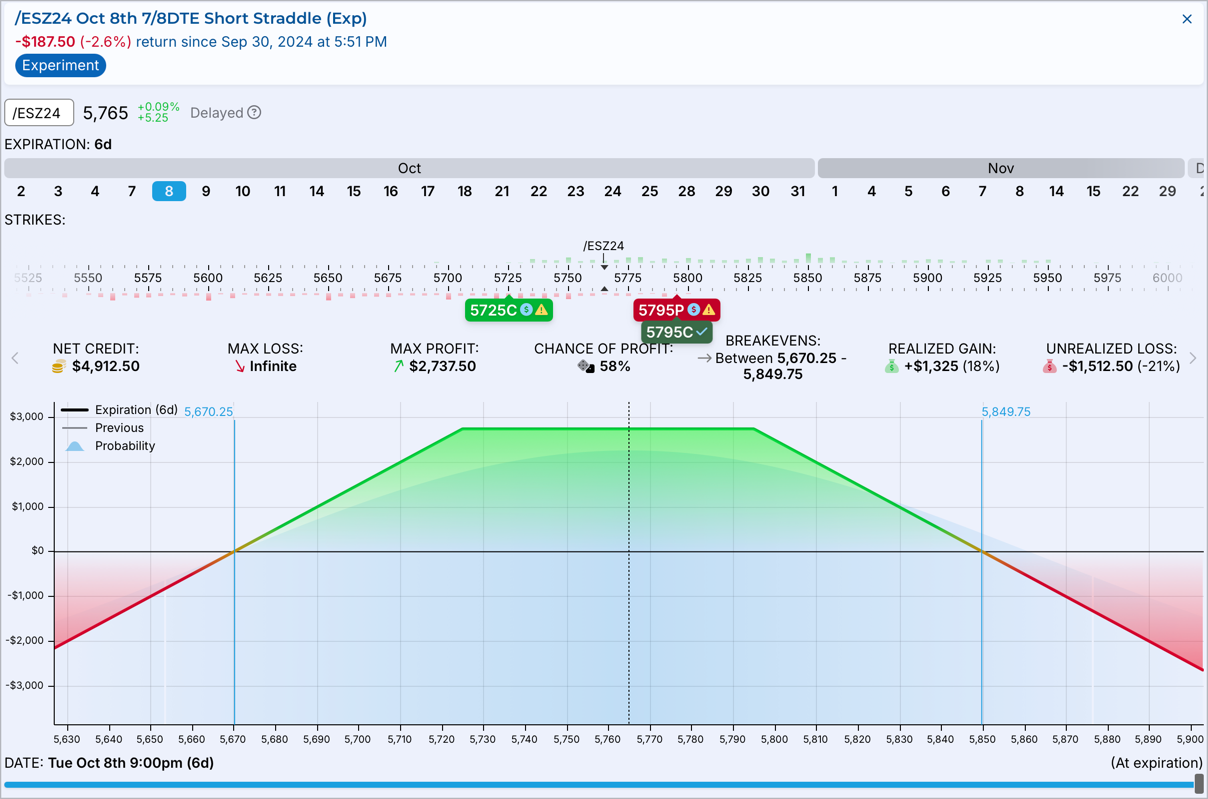Click the realized gain money bag icon
The width and height of the screenshot is (1208, 799).
(891, 367)
